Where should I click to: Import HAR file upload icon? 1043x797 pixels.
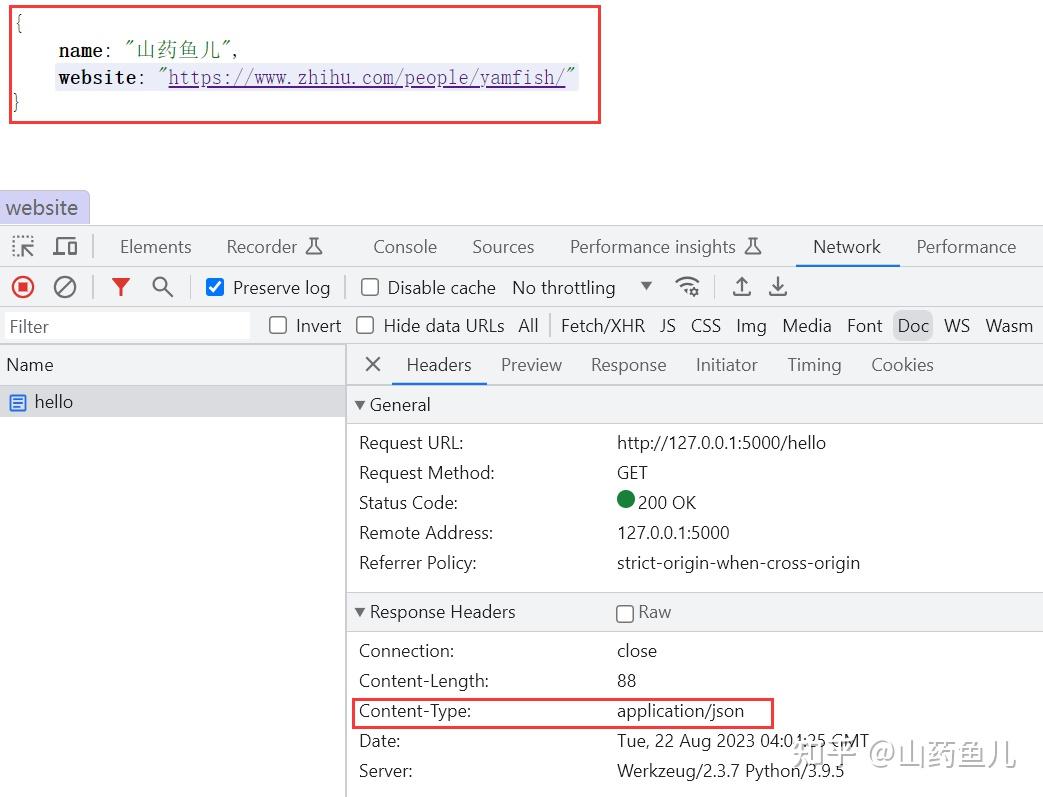point(742,287)
